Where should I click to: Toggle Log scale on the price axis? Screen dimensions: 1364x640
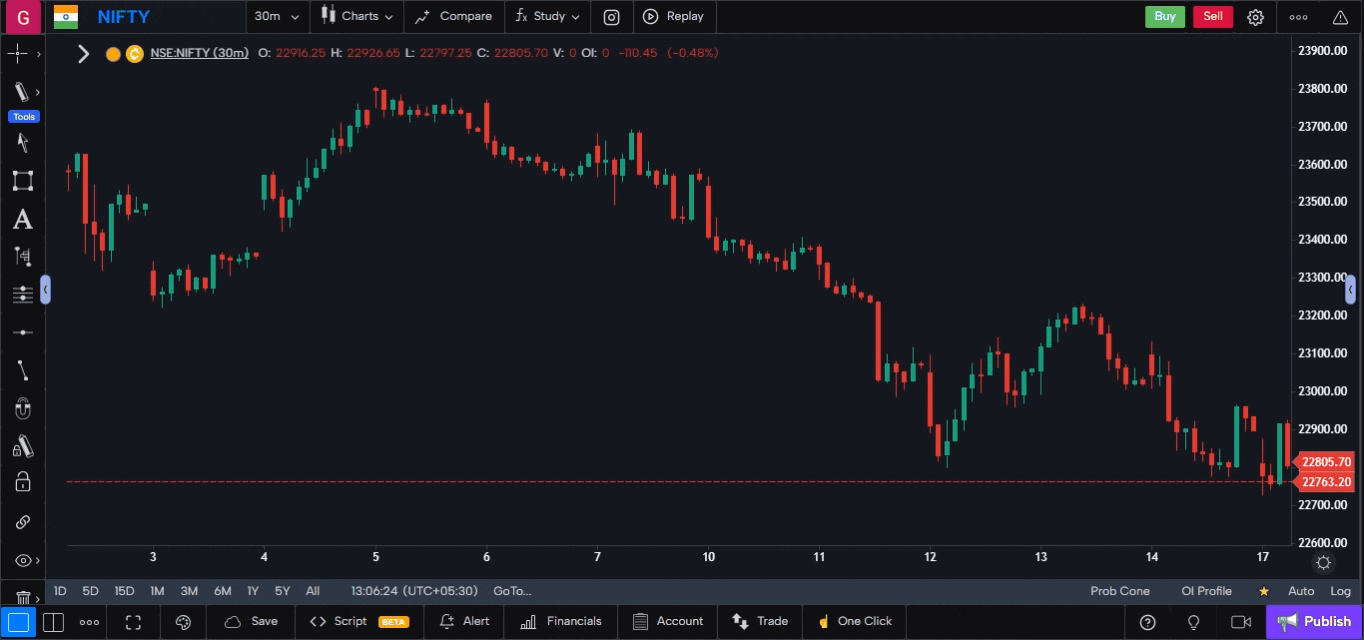point(1340,591)
